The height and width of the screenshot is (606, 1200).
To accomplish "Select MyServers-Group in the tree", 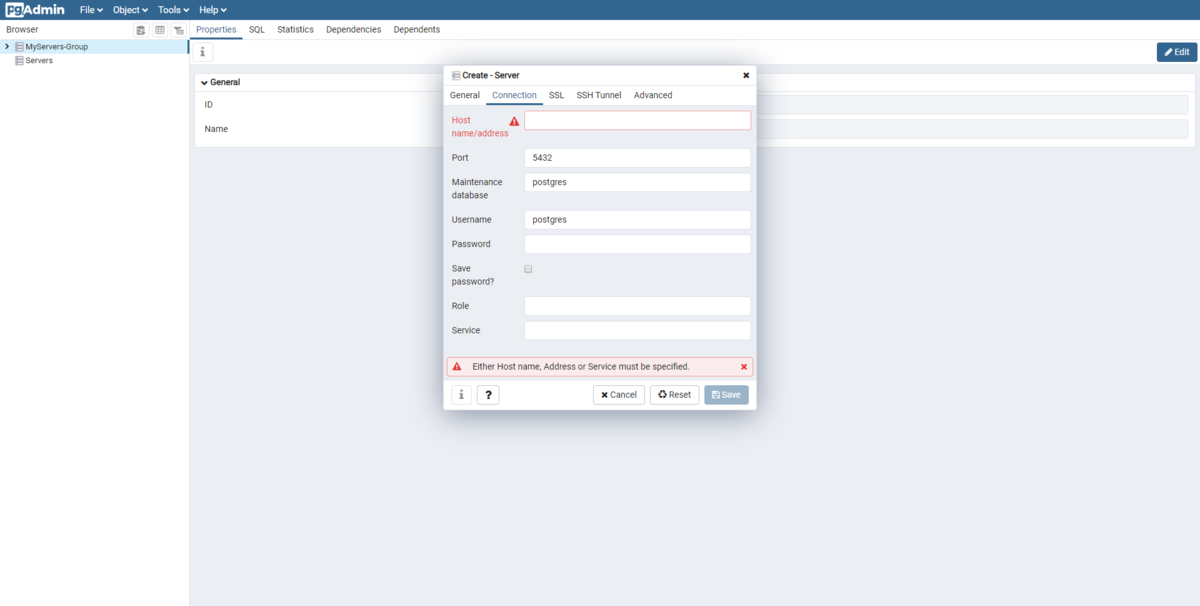I will [x=56, y=47].
